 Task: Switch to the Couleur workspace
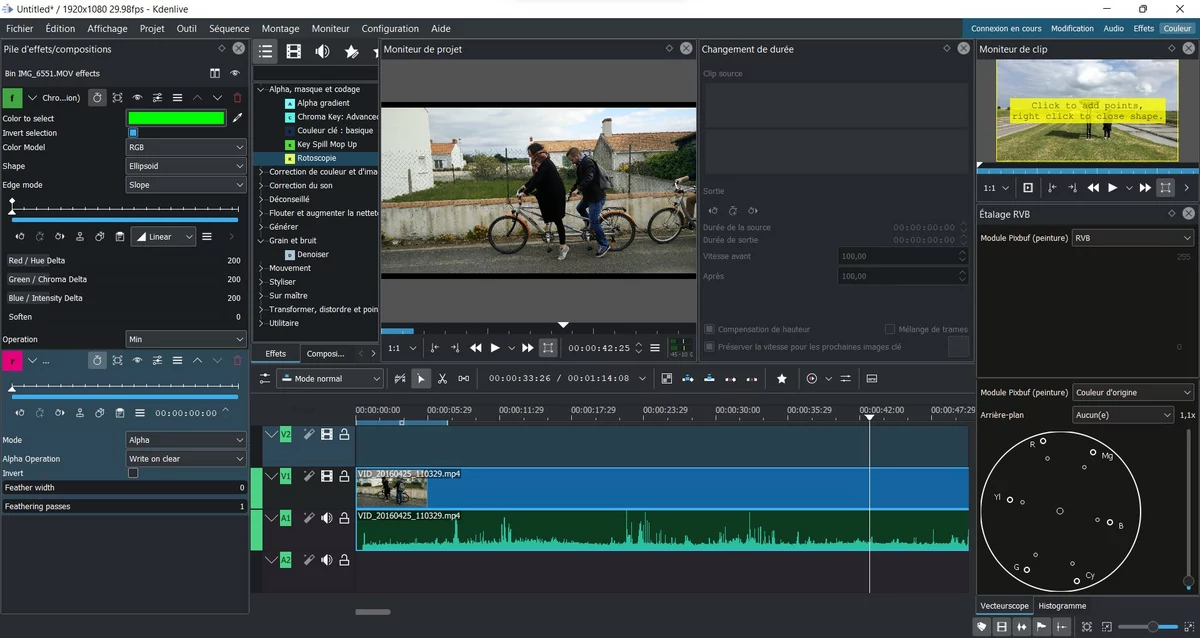1178,29
